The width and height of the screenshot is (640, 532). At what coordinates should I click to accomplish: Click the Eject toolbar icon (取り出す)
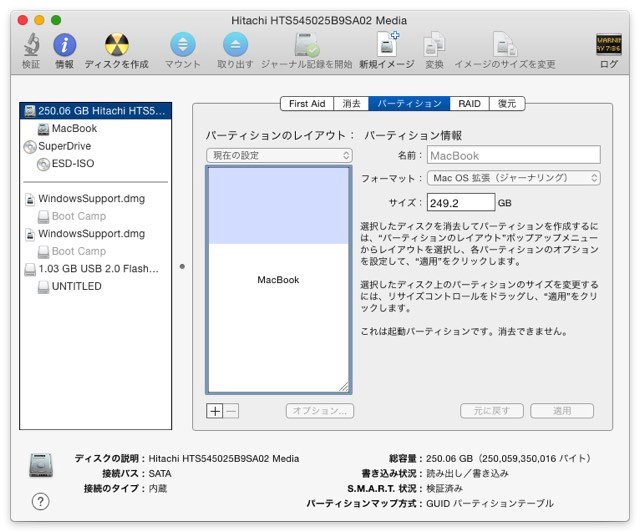point(235,44)
